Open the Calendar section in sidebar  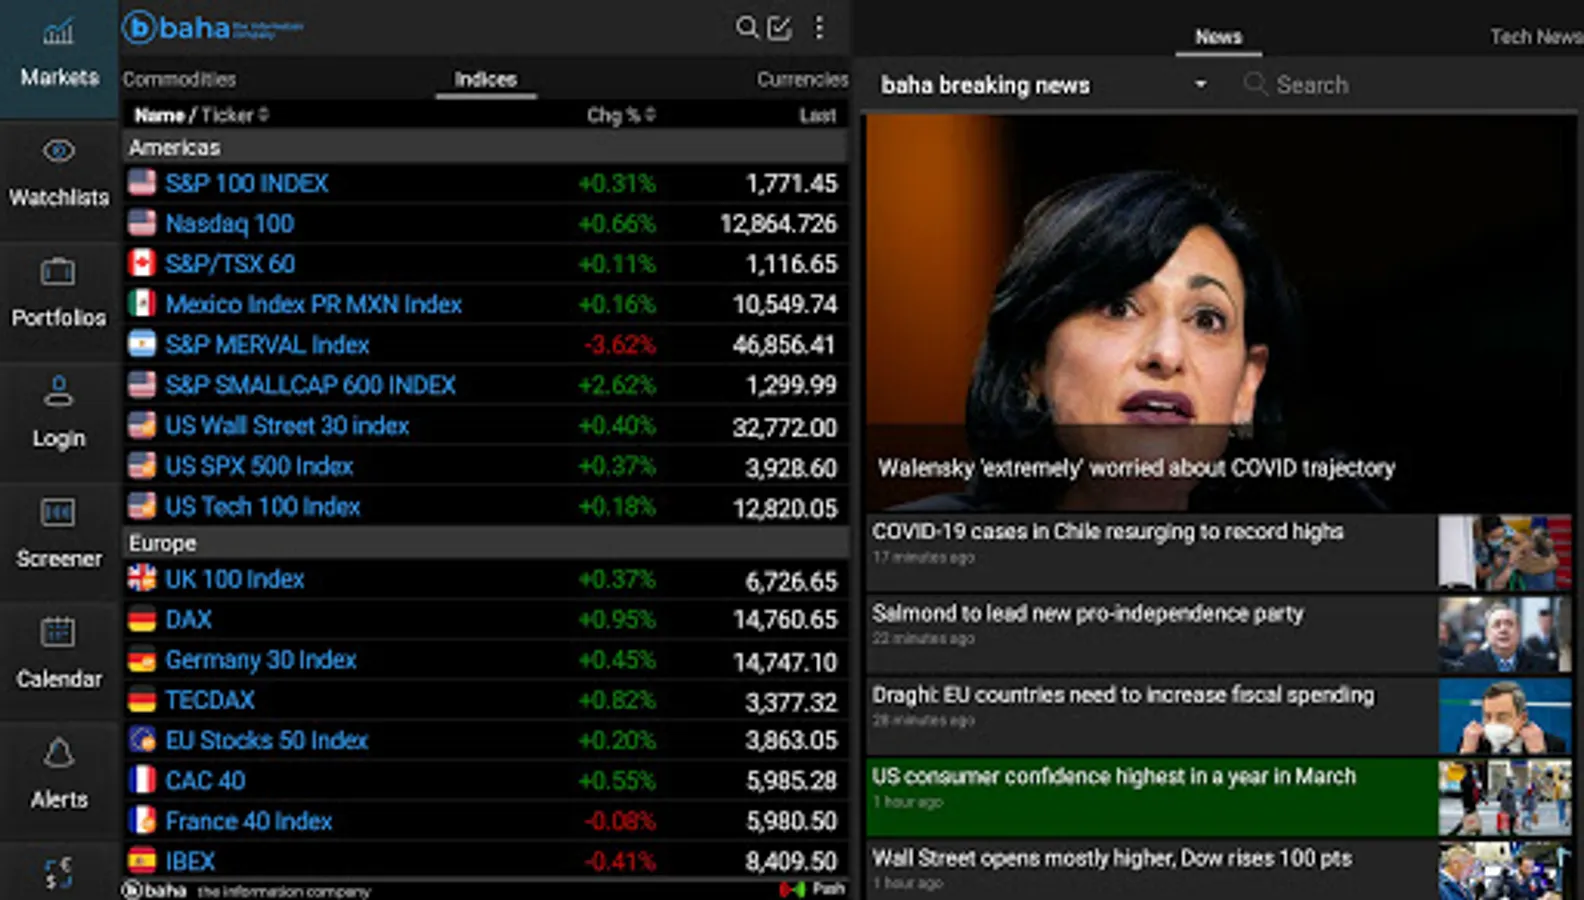pyautogui.click(x=59, y=660)
